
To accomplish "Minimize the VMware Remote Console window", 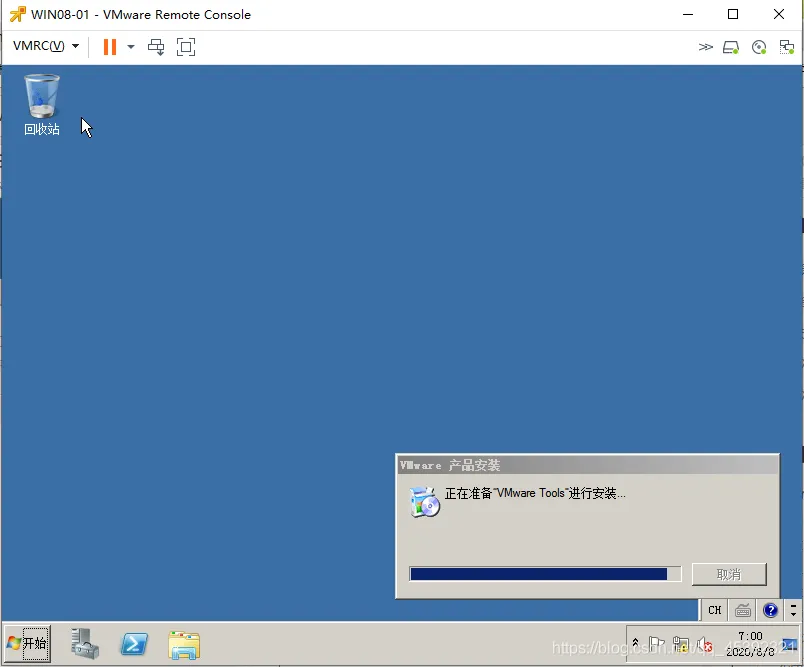I will pos(688,14).
